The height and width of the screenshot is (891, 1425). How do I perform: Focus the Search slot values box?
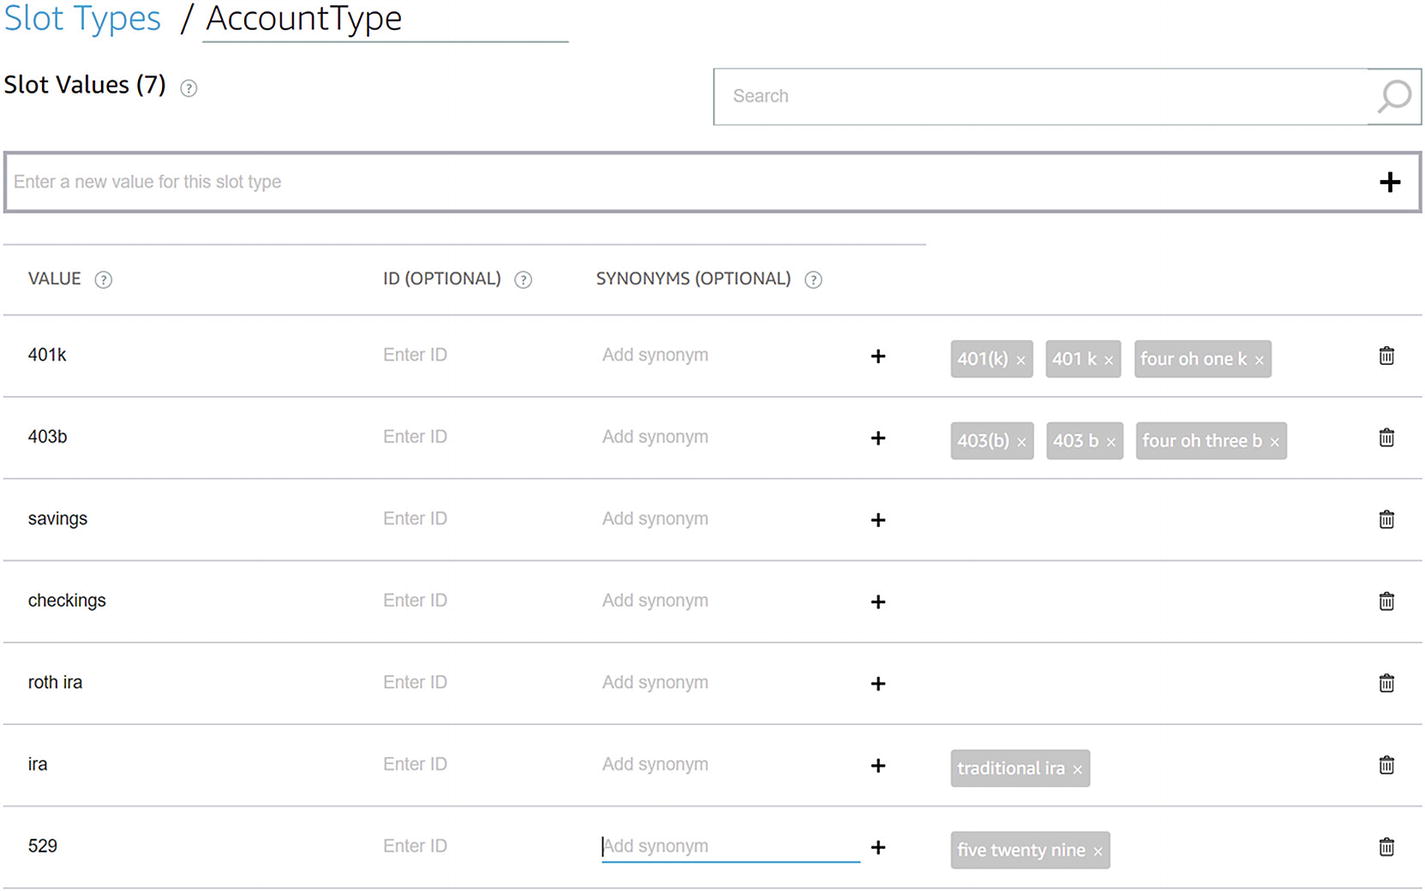[x=1040, y=96]
